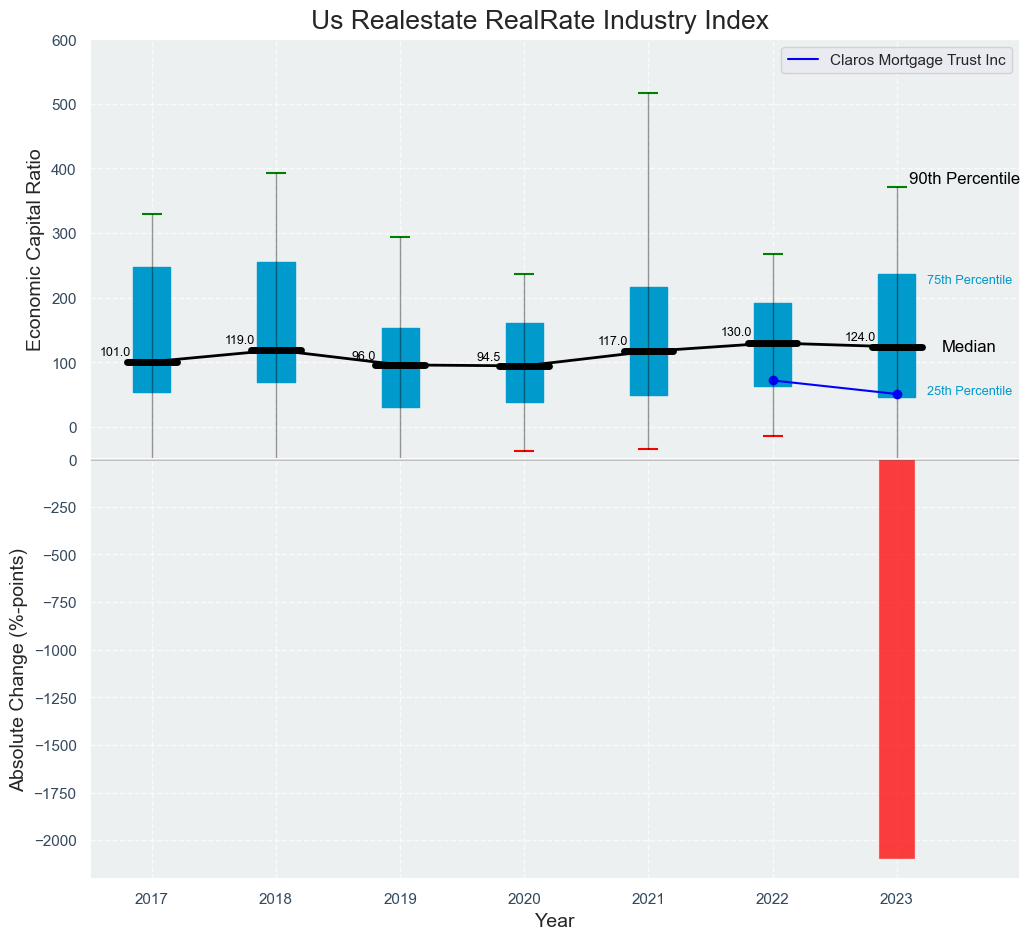Click the 2018 blue interquartile box
The height and width of the screenshot is (940, 1030).
pos(276,300)
